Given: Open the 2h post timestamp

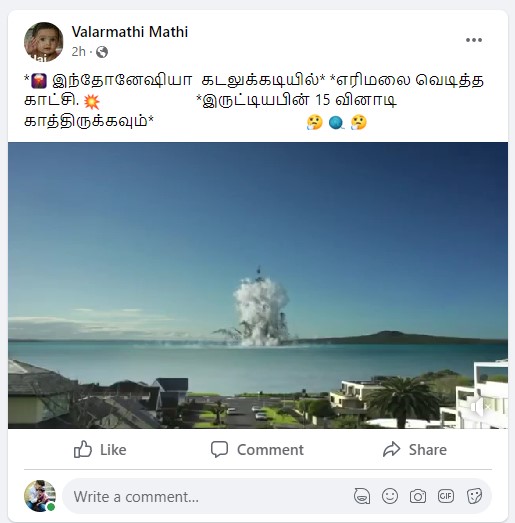Looking at the screenshot, I should (79, 52).
